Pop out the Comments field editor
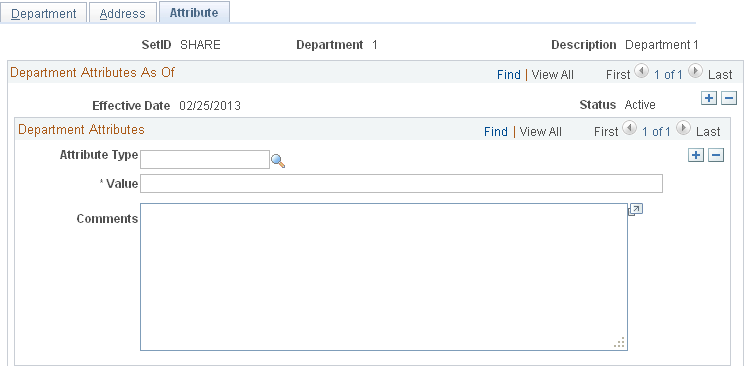 (x=635, y=210)
